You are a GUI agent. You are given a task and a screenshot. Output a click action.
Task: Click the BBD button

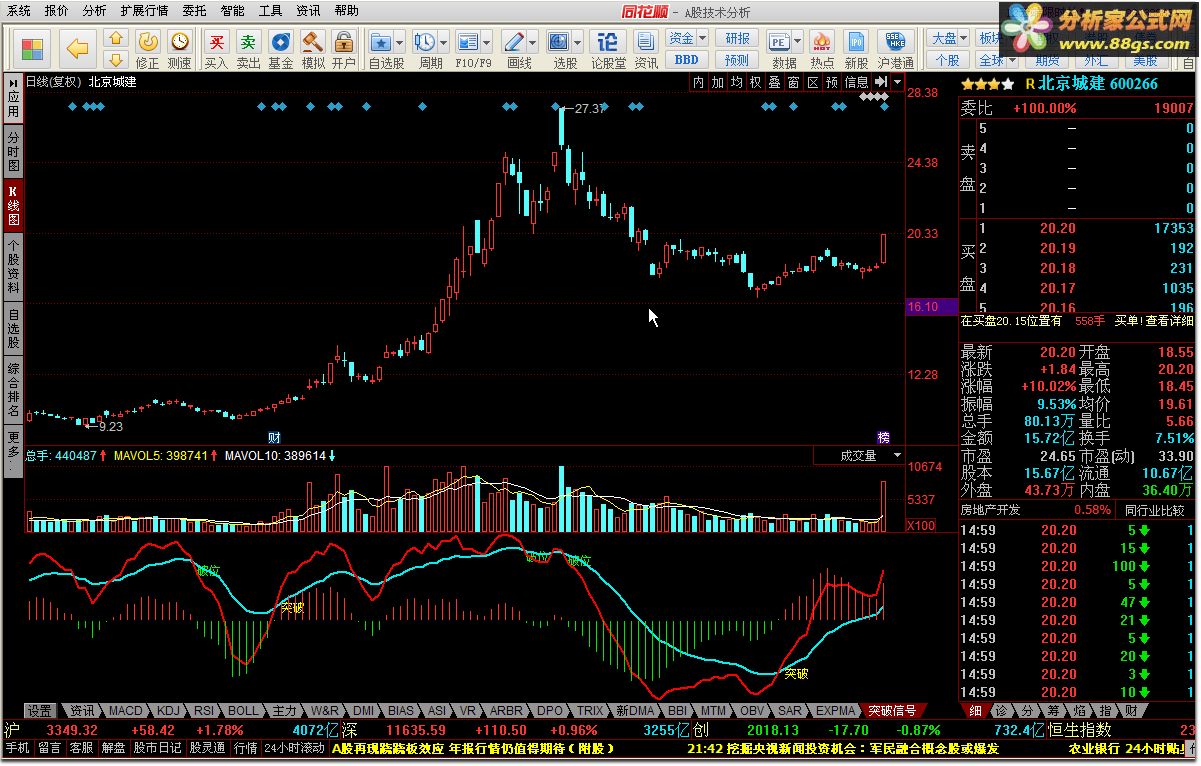(x=686, y=59)
